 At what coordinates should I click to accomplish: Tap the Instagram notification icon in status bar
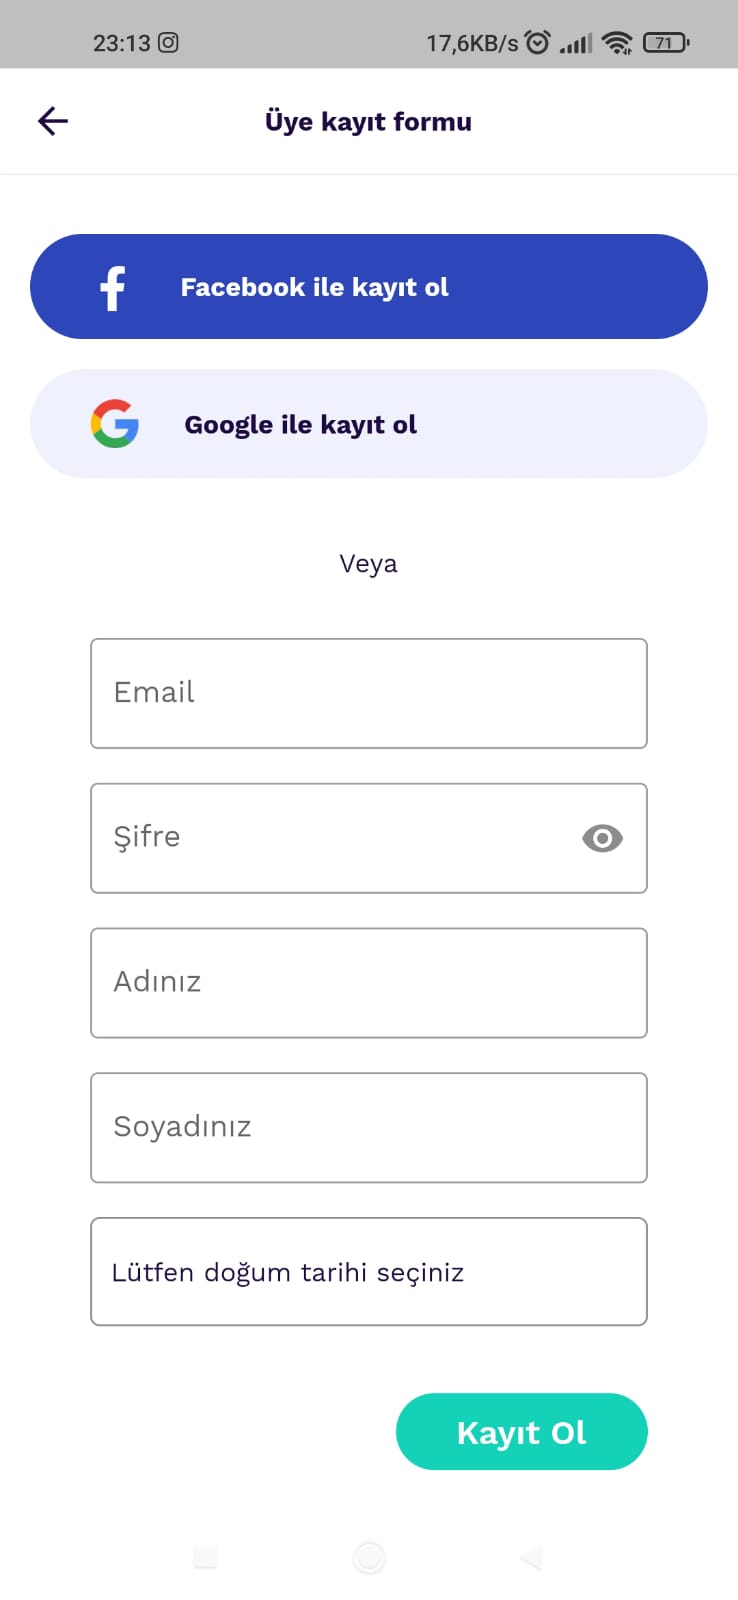(169, 42)
